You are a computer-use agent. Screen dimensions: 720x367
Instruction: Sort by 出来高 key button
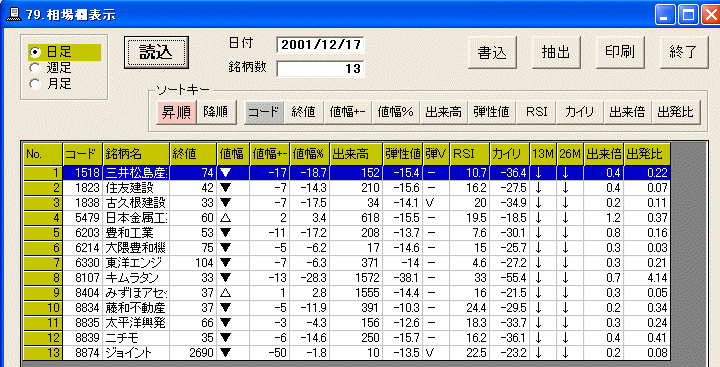point(444,112)
